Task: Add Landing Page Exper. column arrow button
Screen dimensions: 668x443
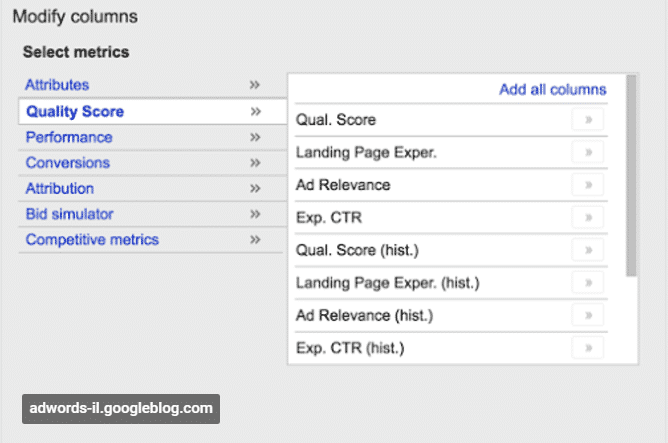Action: point(588,152)
